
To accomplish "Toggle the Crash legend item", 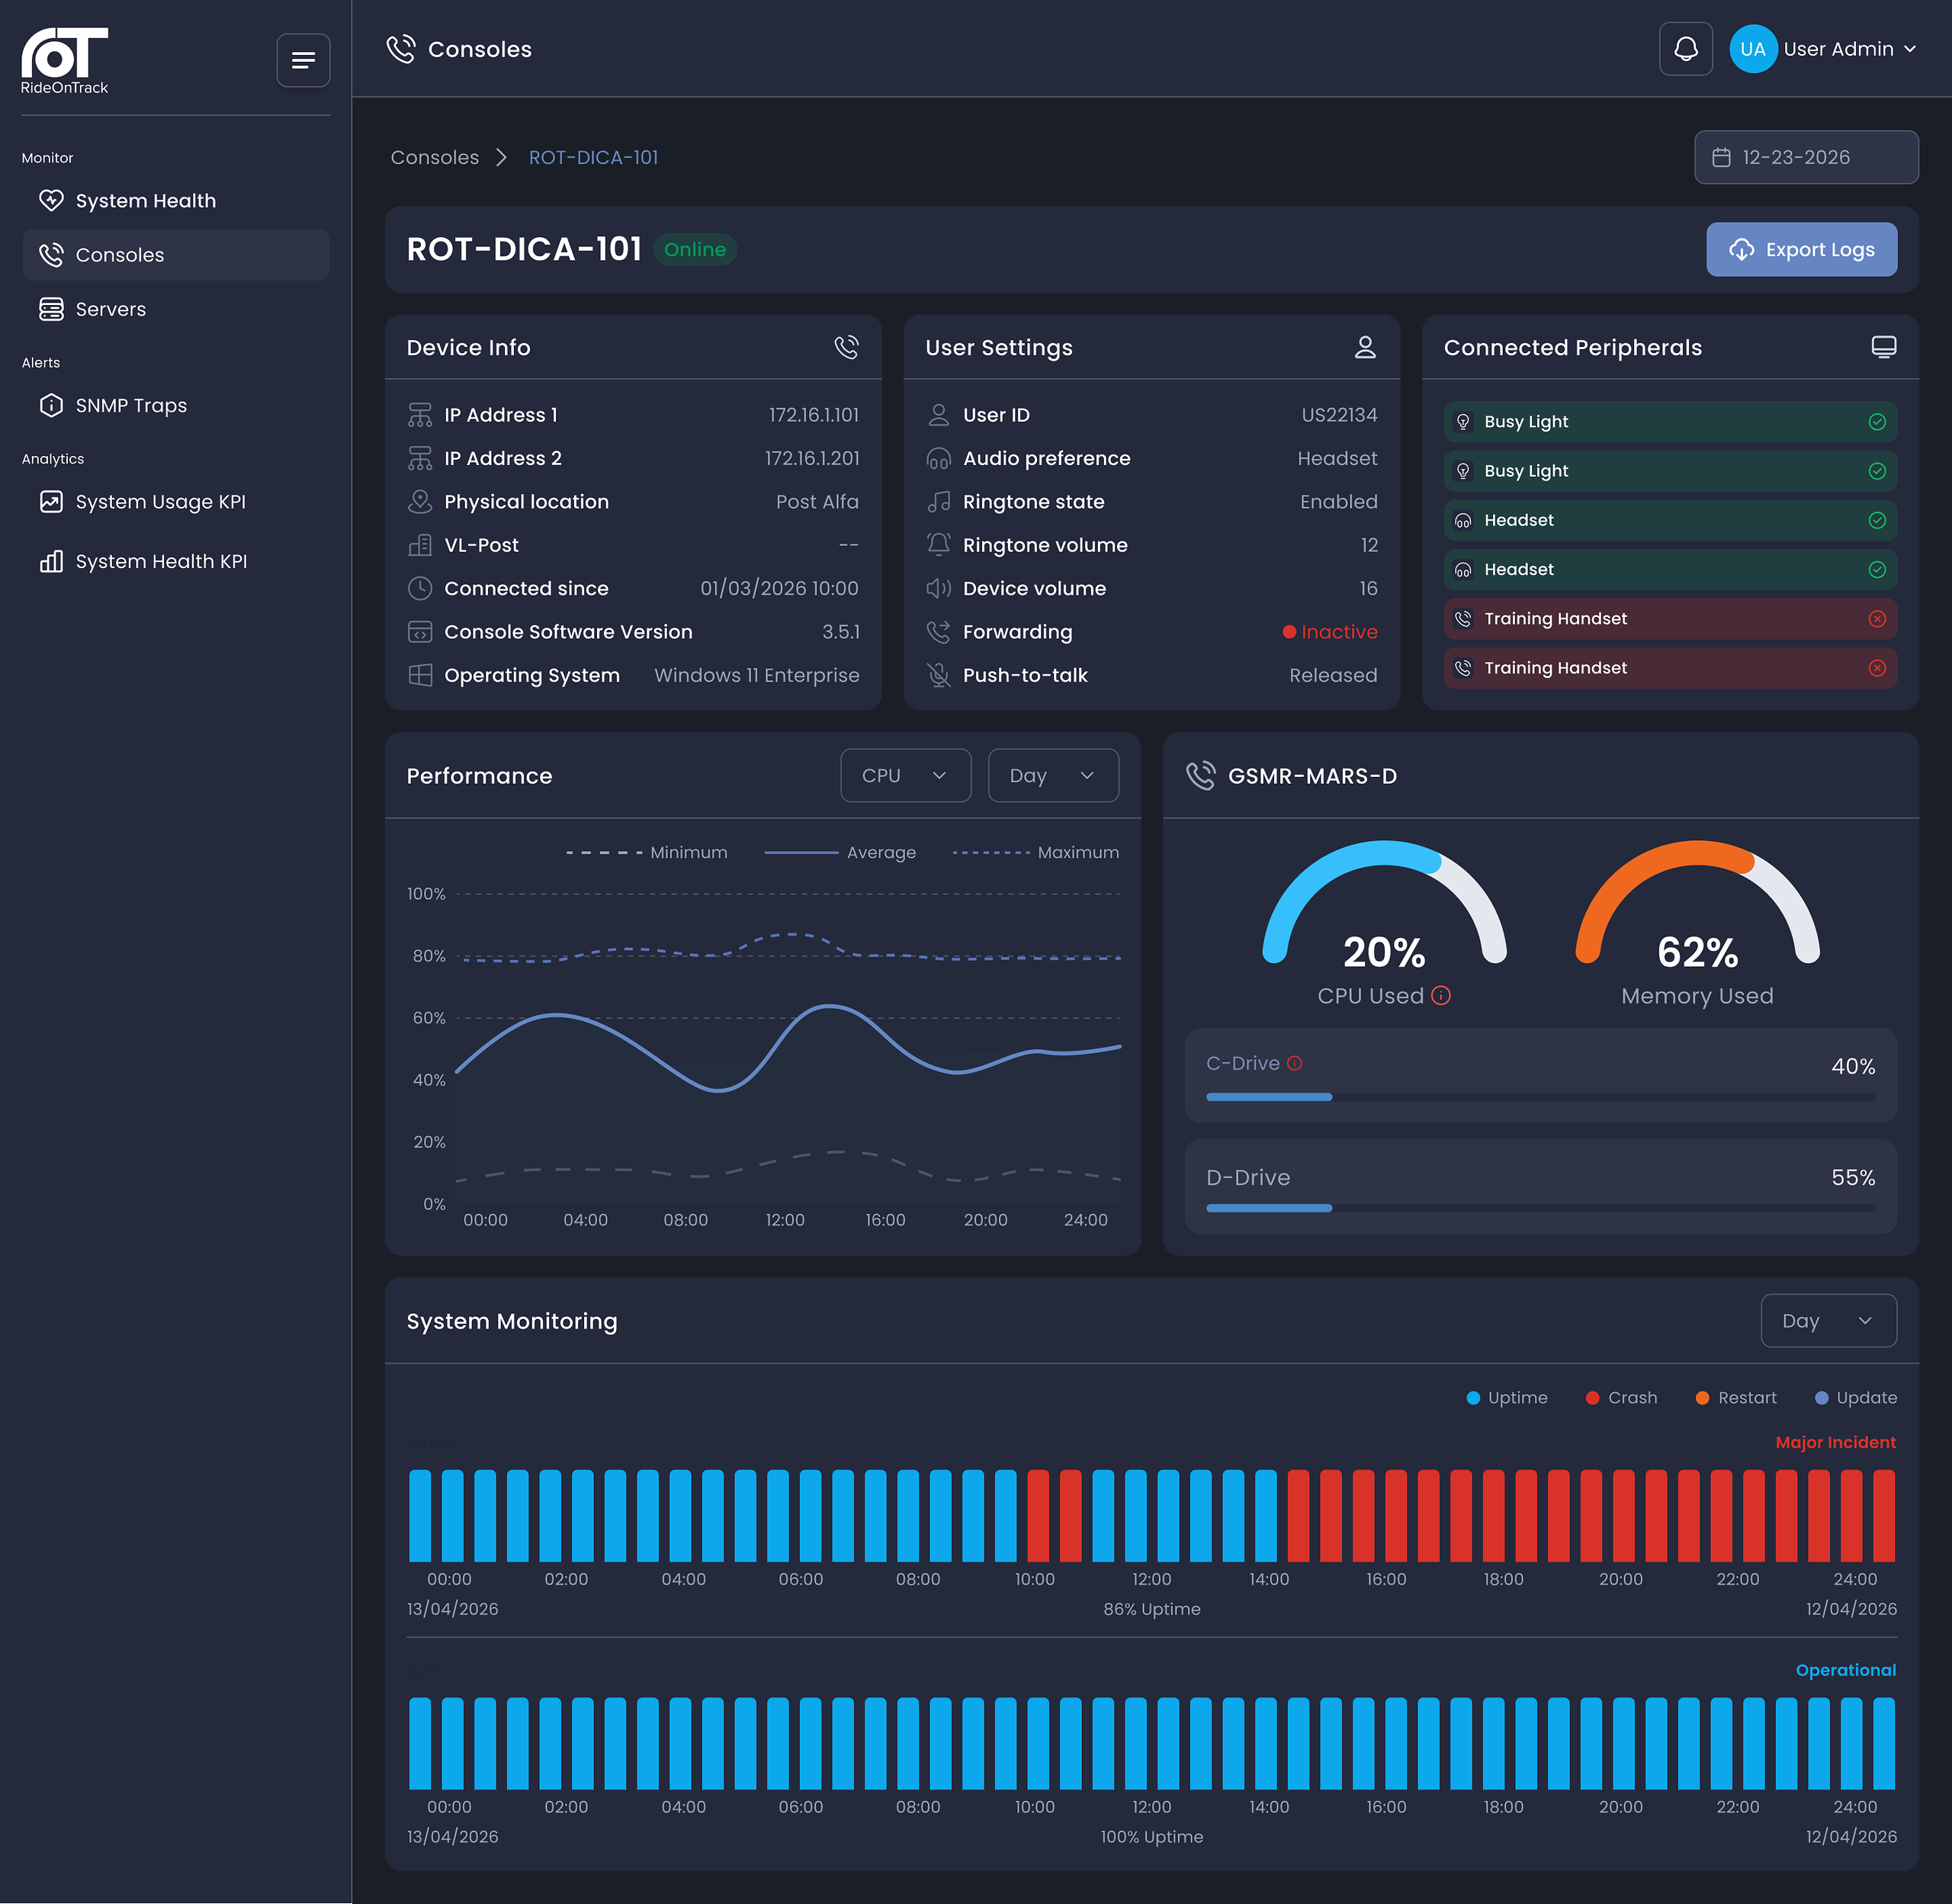I will pyautogui.click(x=1621, y=1397).
